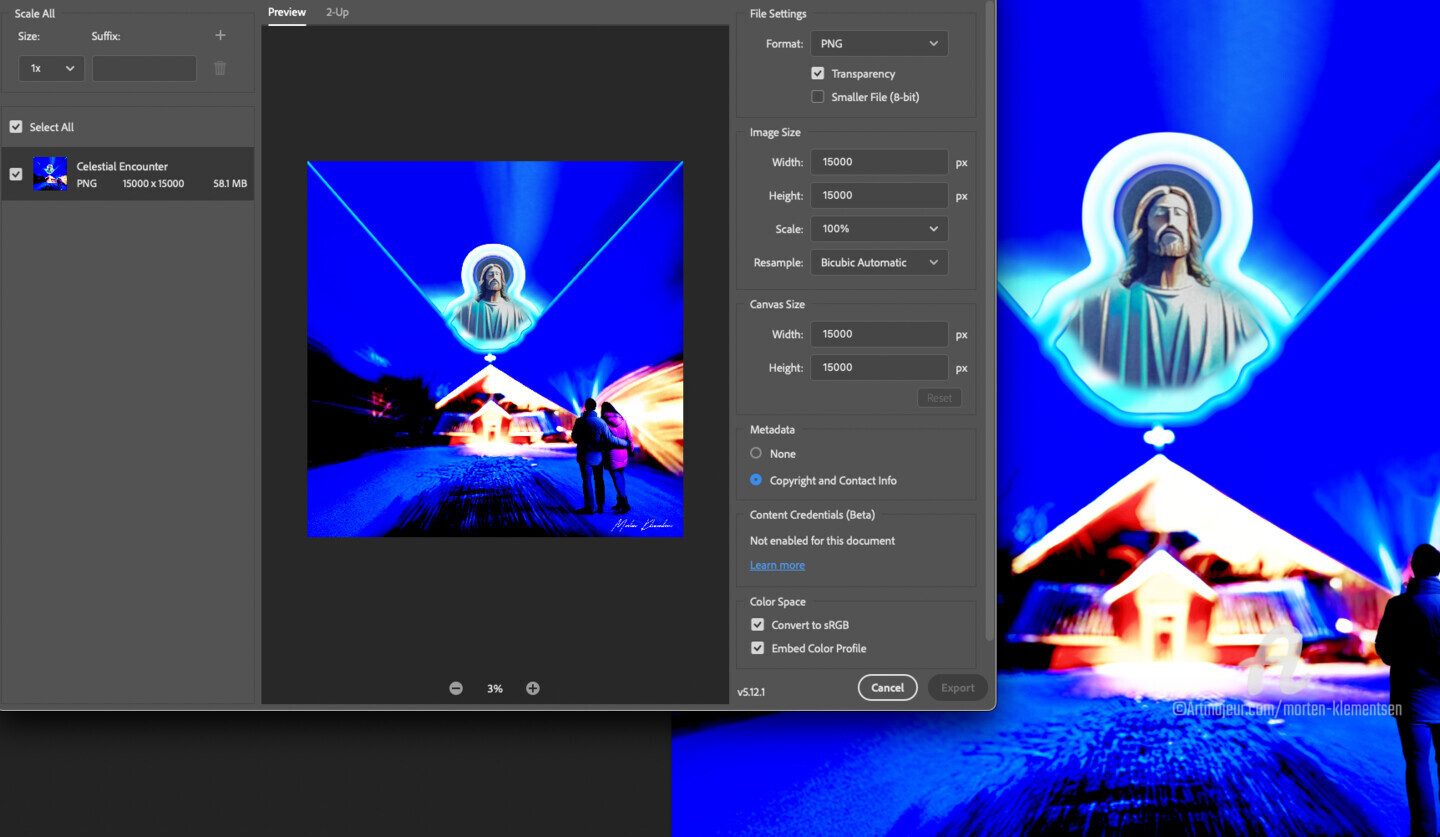Screen dimensions: 1440x837
Task: Zoom out preview with minus icon
Action: (456, 688)
